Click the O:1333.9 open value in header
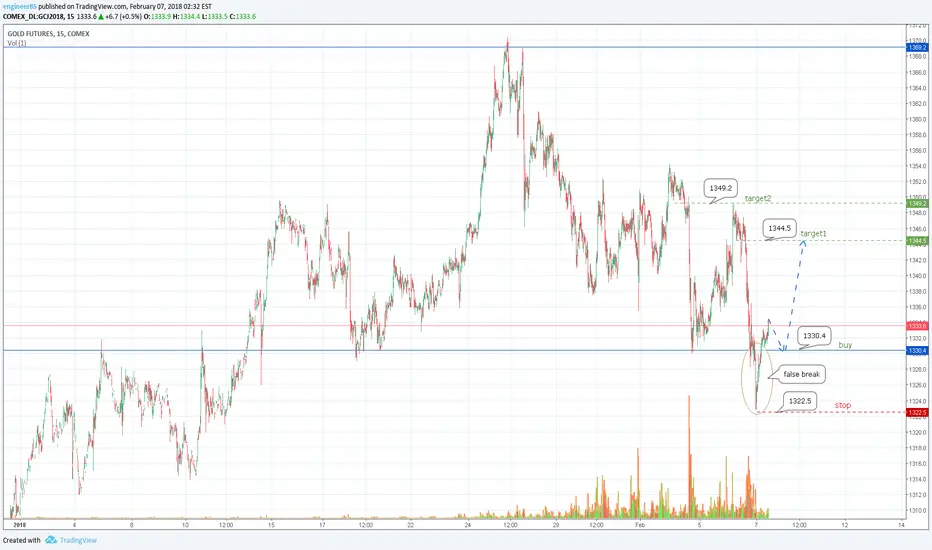Viewport: 932px width, 550px height. click(158, 17)
